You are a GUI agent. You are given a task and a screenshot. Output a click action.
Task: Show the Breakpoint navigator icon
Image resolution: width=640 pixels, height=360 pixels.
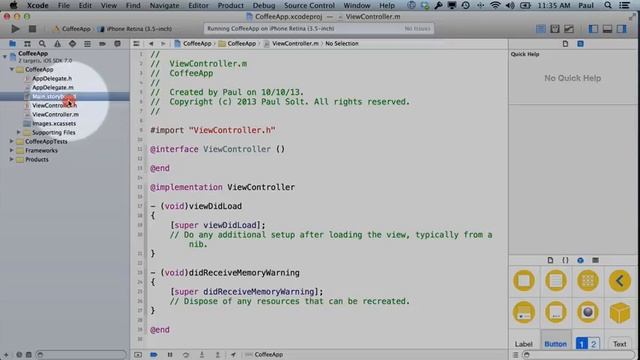click(102, 44)
